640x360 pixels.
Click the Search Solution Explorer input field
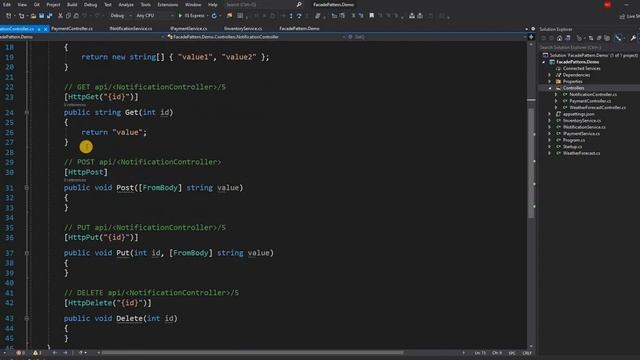(589, 47)
